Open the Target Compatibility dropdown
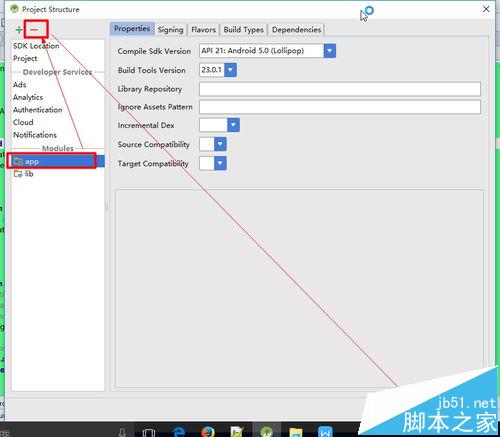 (220, 163)
